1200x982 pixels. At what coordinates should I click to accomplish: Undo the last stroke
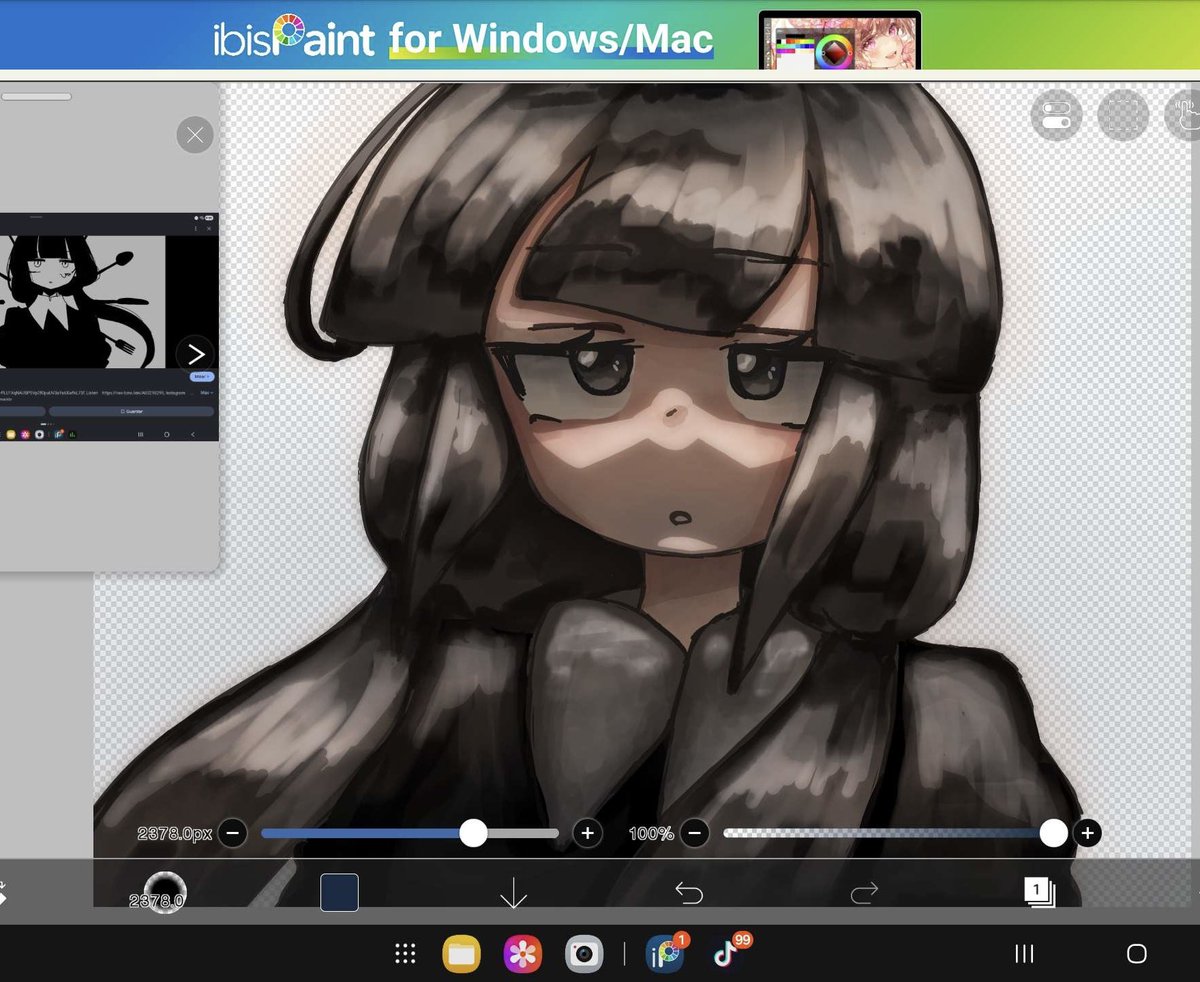689,892
